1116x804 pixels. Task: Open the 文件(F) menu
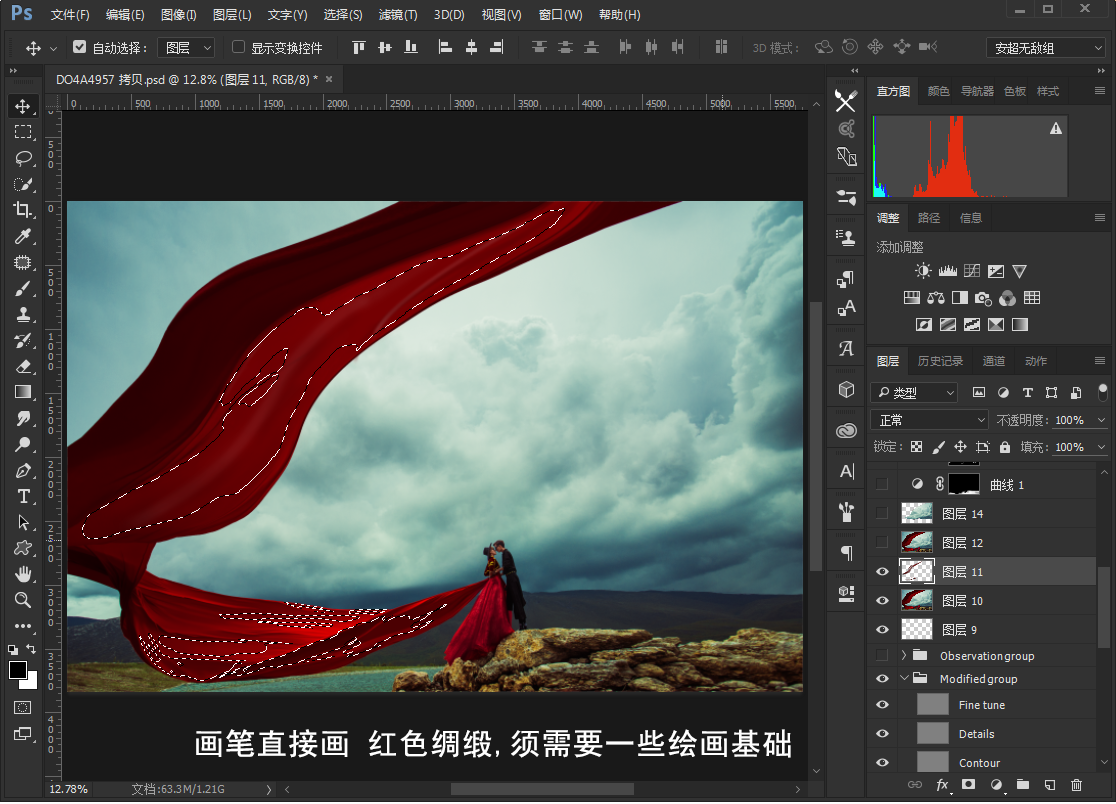point(70,15)
